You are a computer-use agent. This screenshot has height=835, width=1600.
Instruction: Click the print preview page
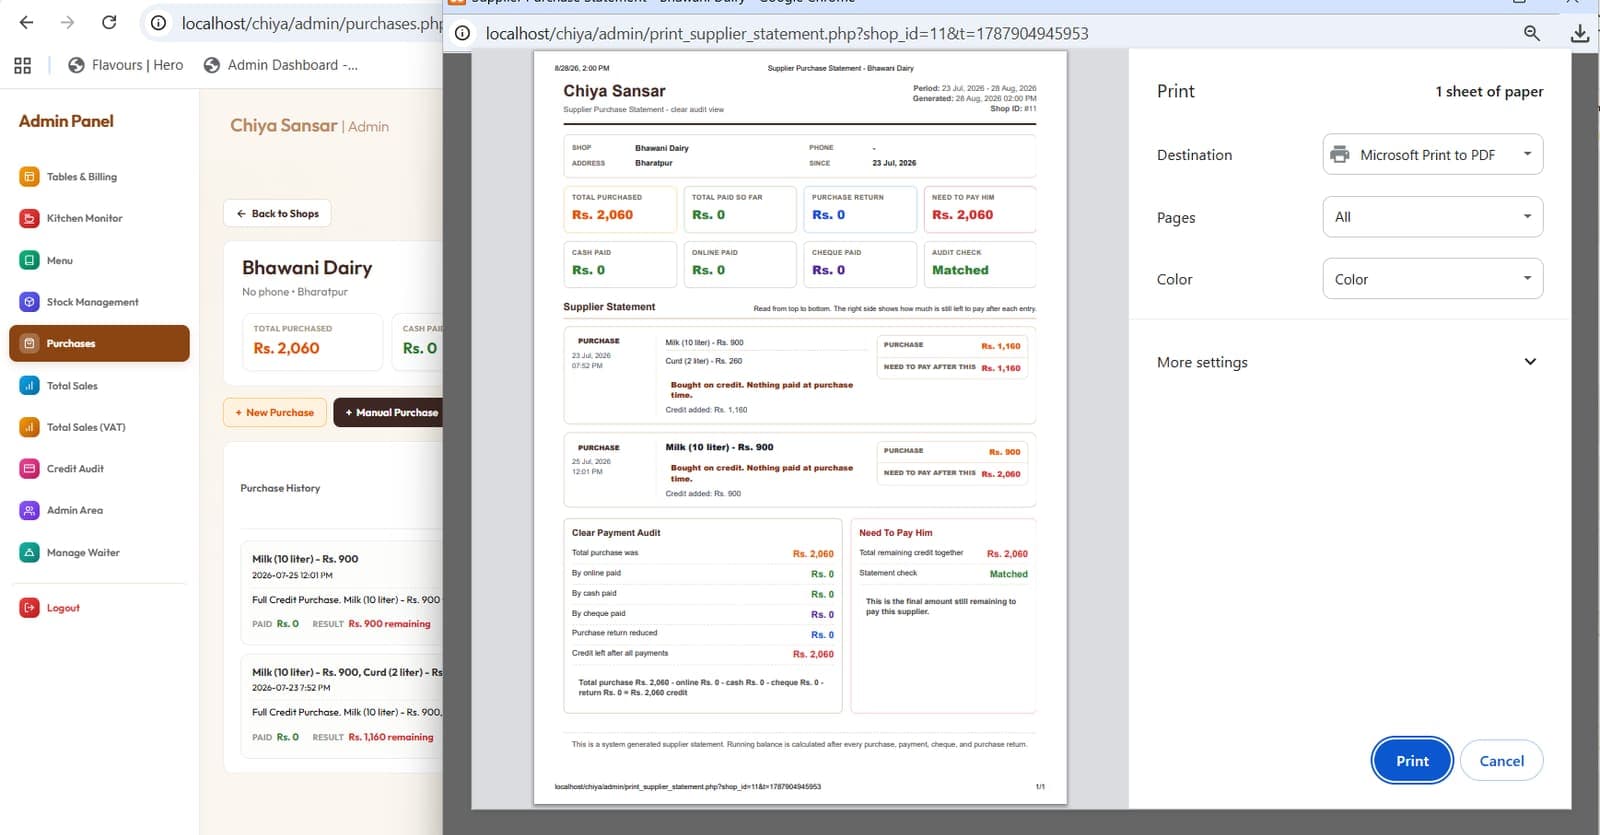(800, 428)
